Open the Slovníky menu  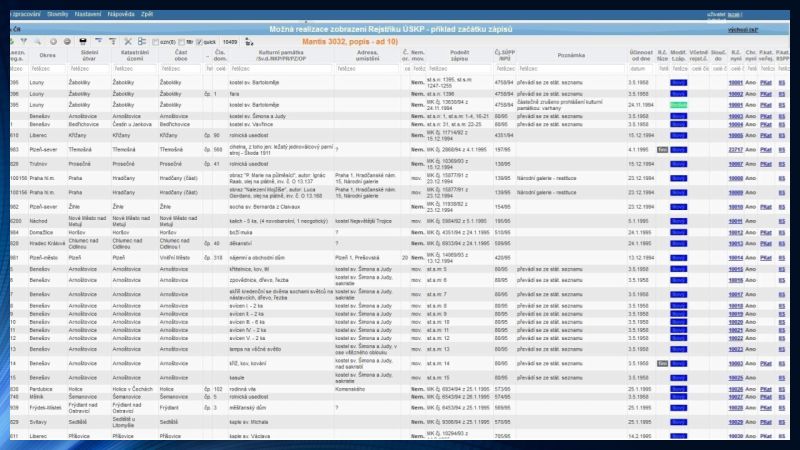click(x=58, y=14)
